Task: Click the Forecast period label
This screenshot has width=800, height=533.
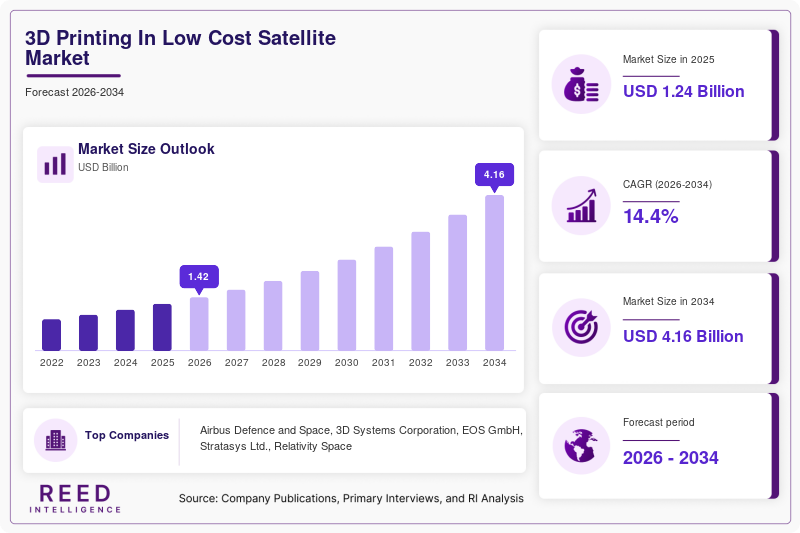Action: [x=659, y=422]
